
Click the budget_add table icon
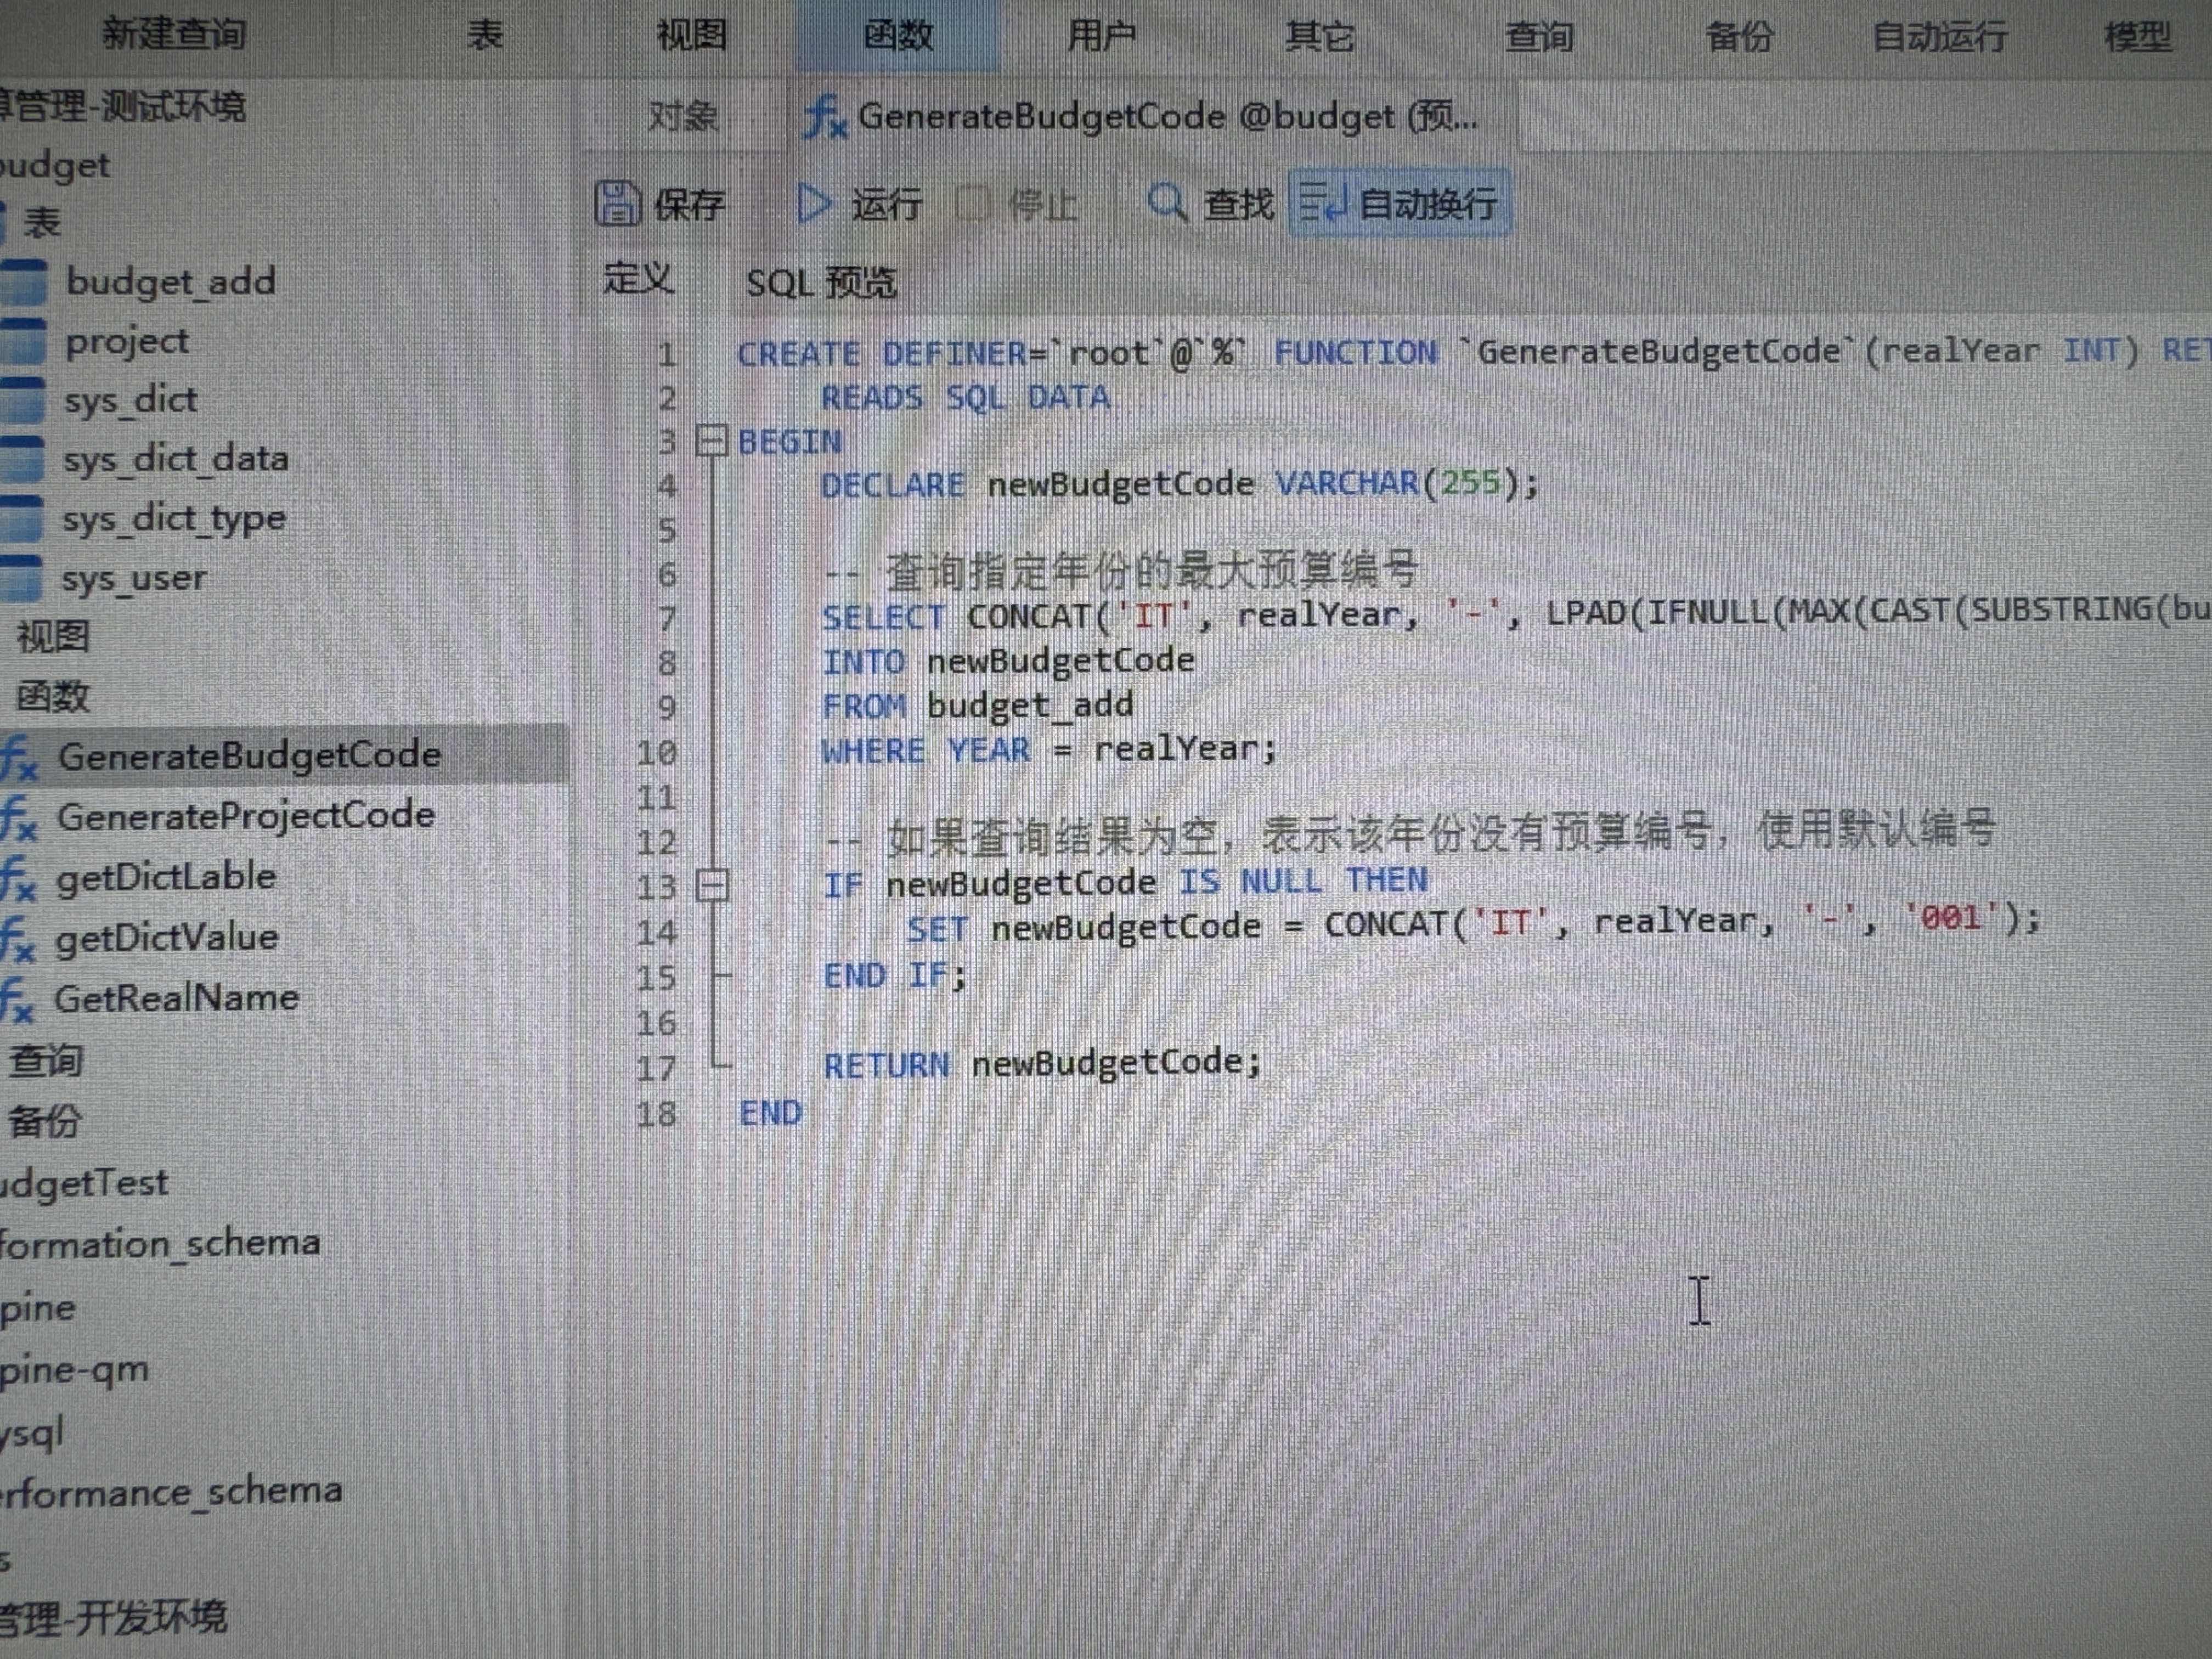click(x=24, y=282)
